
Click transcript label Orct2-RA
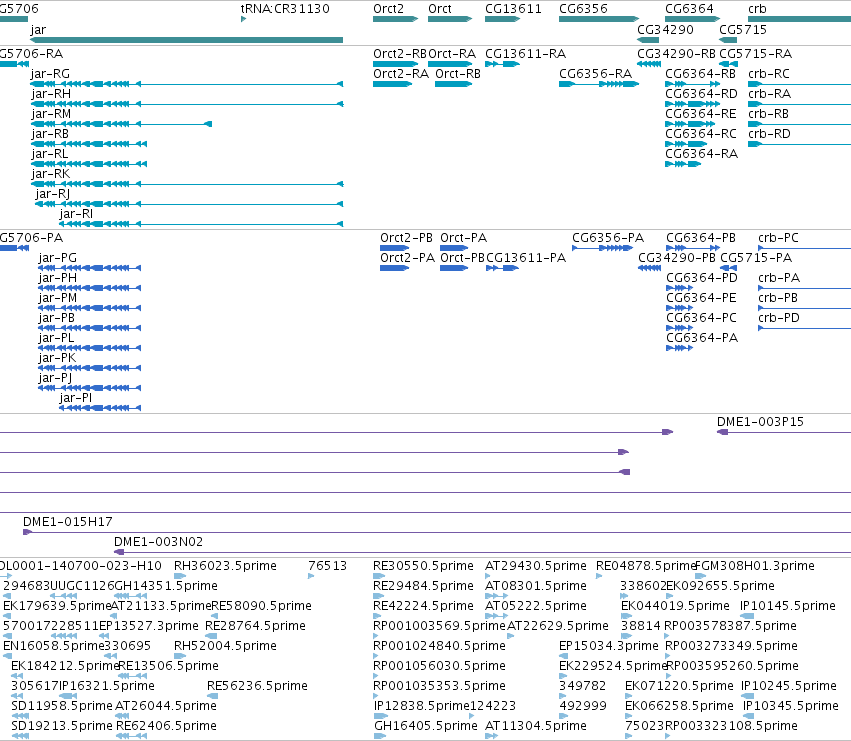401,73
